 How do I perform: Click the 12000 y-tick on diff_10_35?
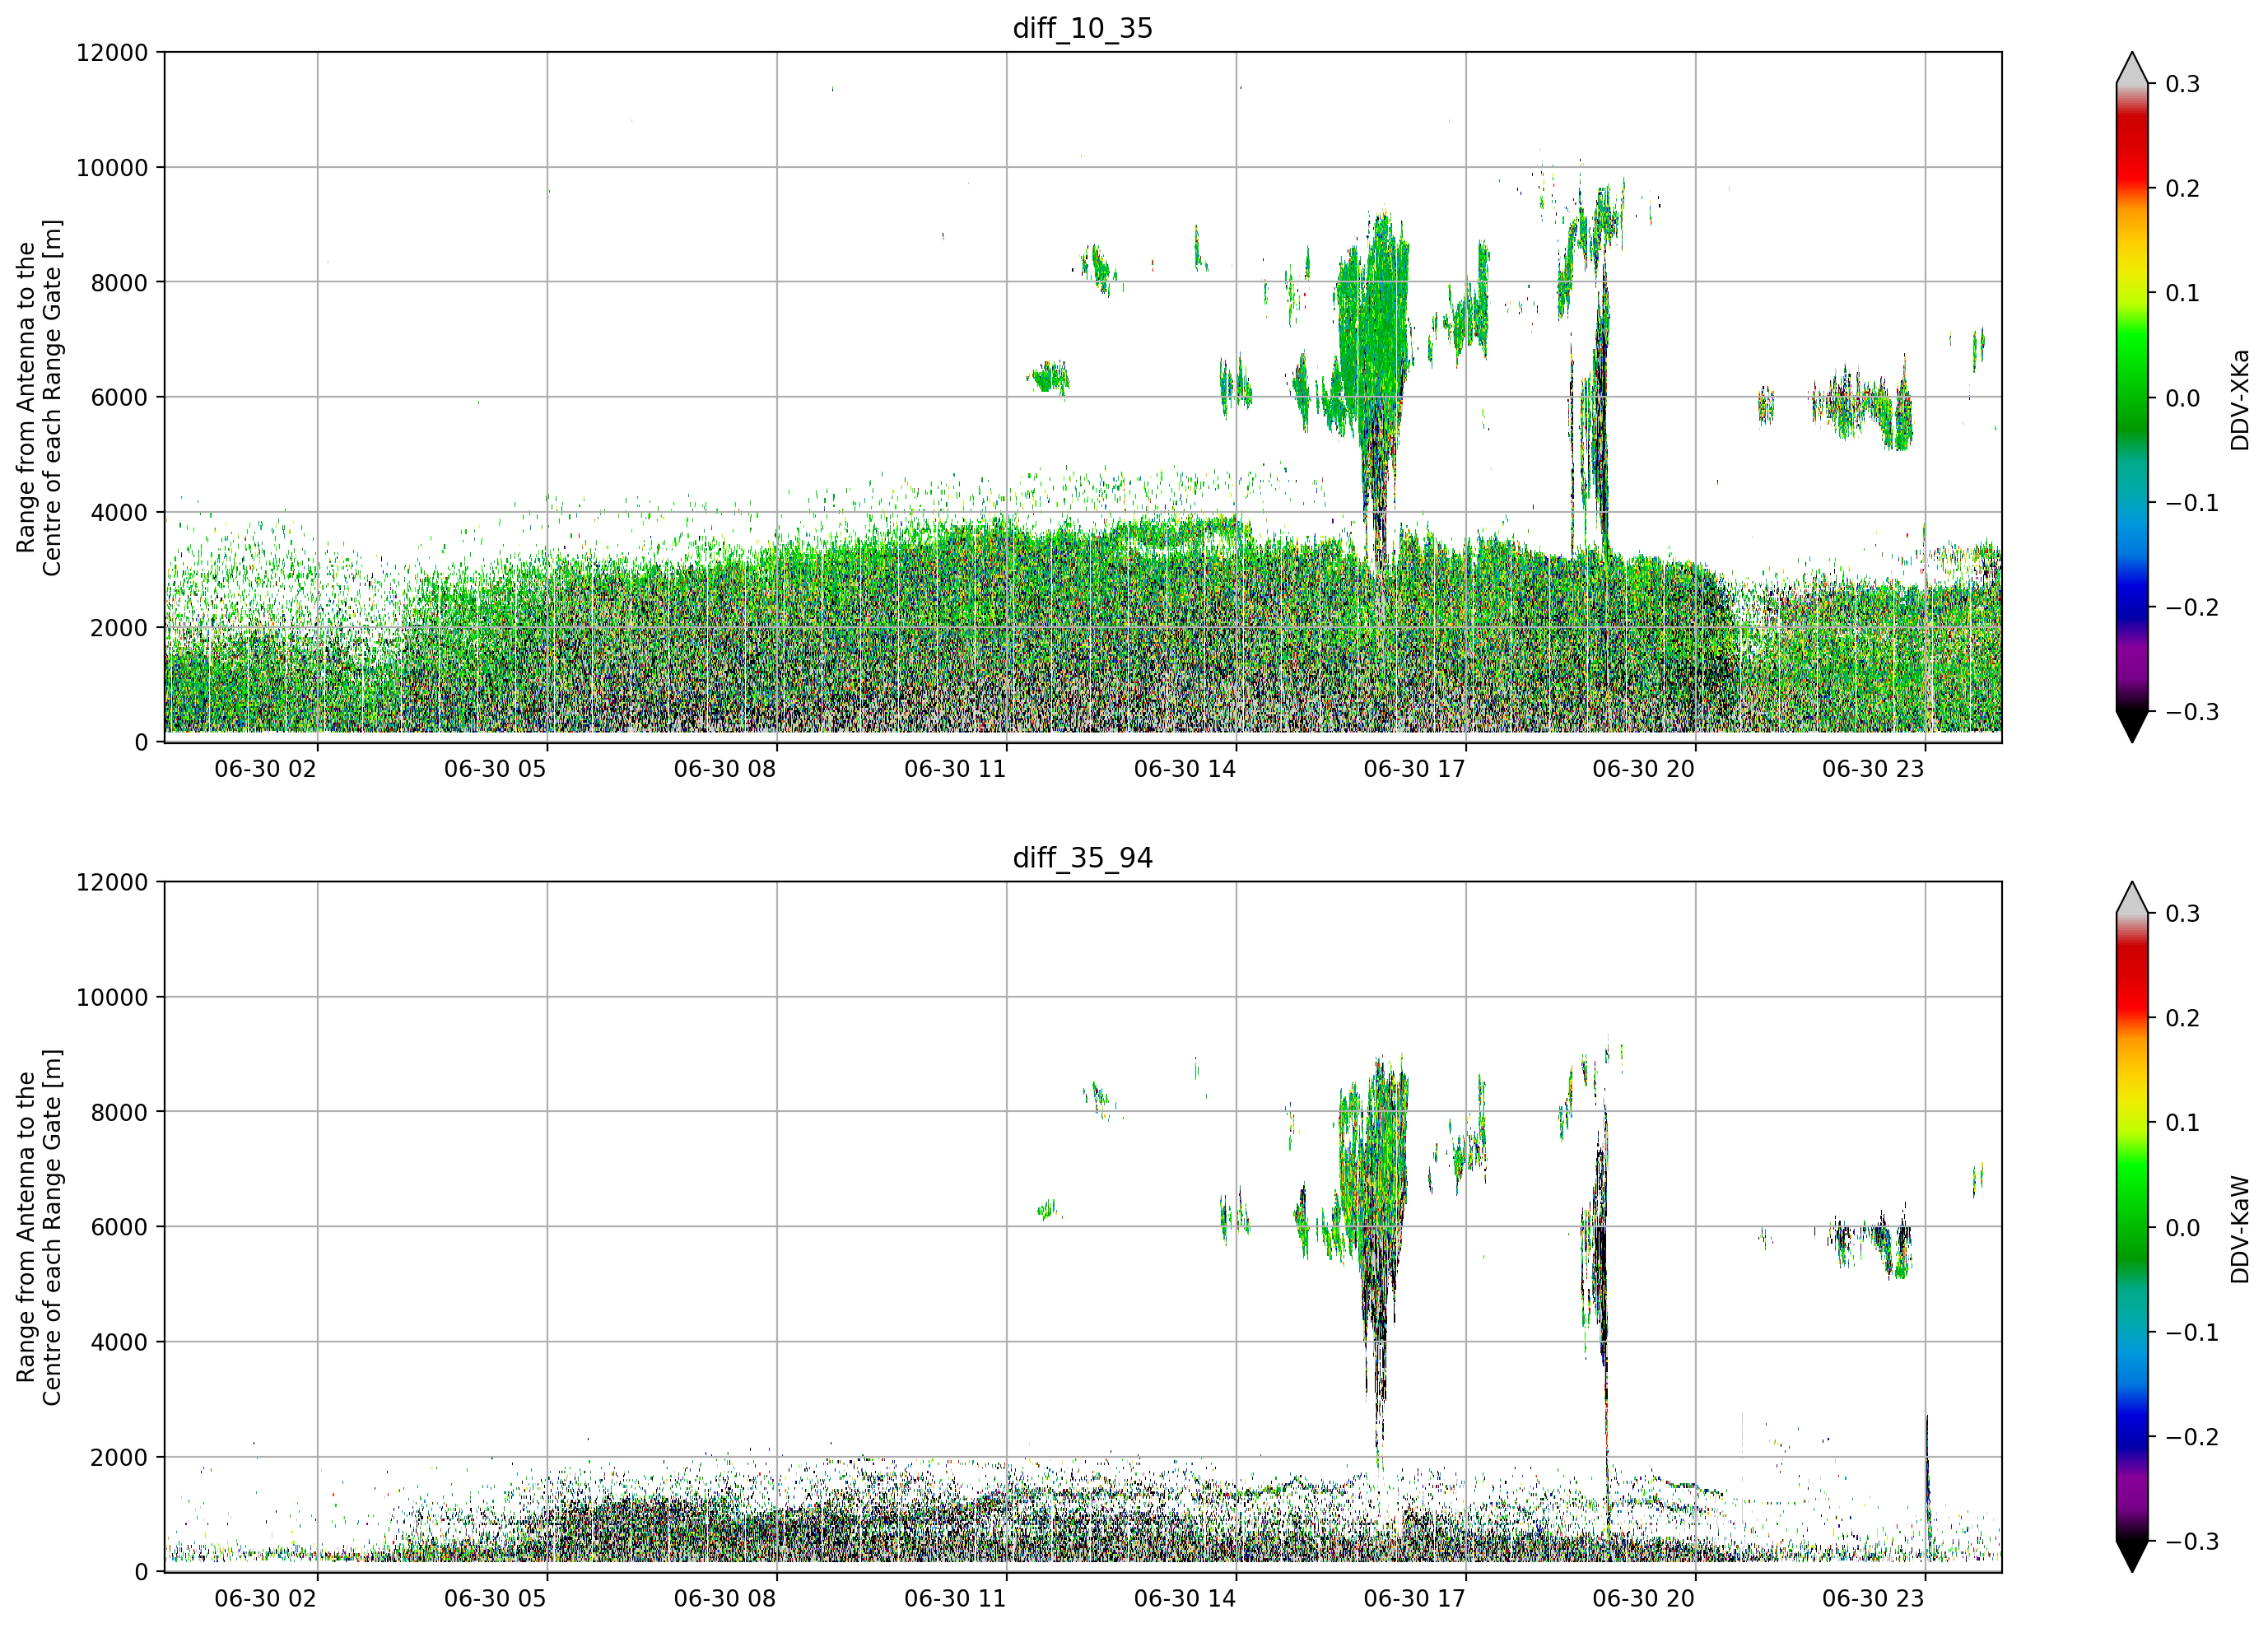pos(112,52)
